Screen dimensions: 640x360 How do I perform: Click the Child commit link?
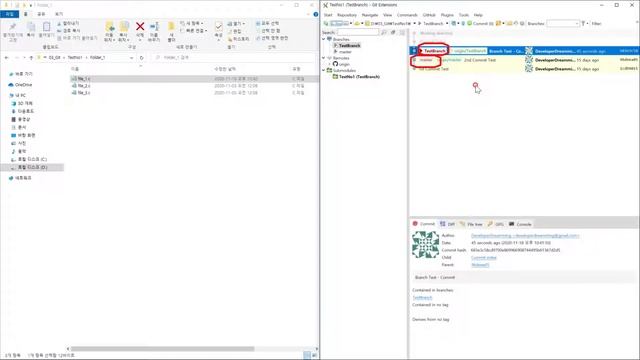(484, 258)
